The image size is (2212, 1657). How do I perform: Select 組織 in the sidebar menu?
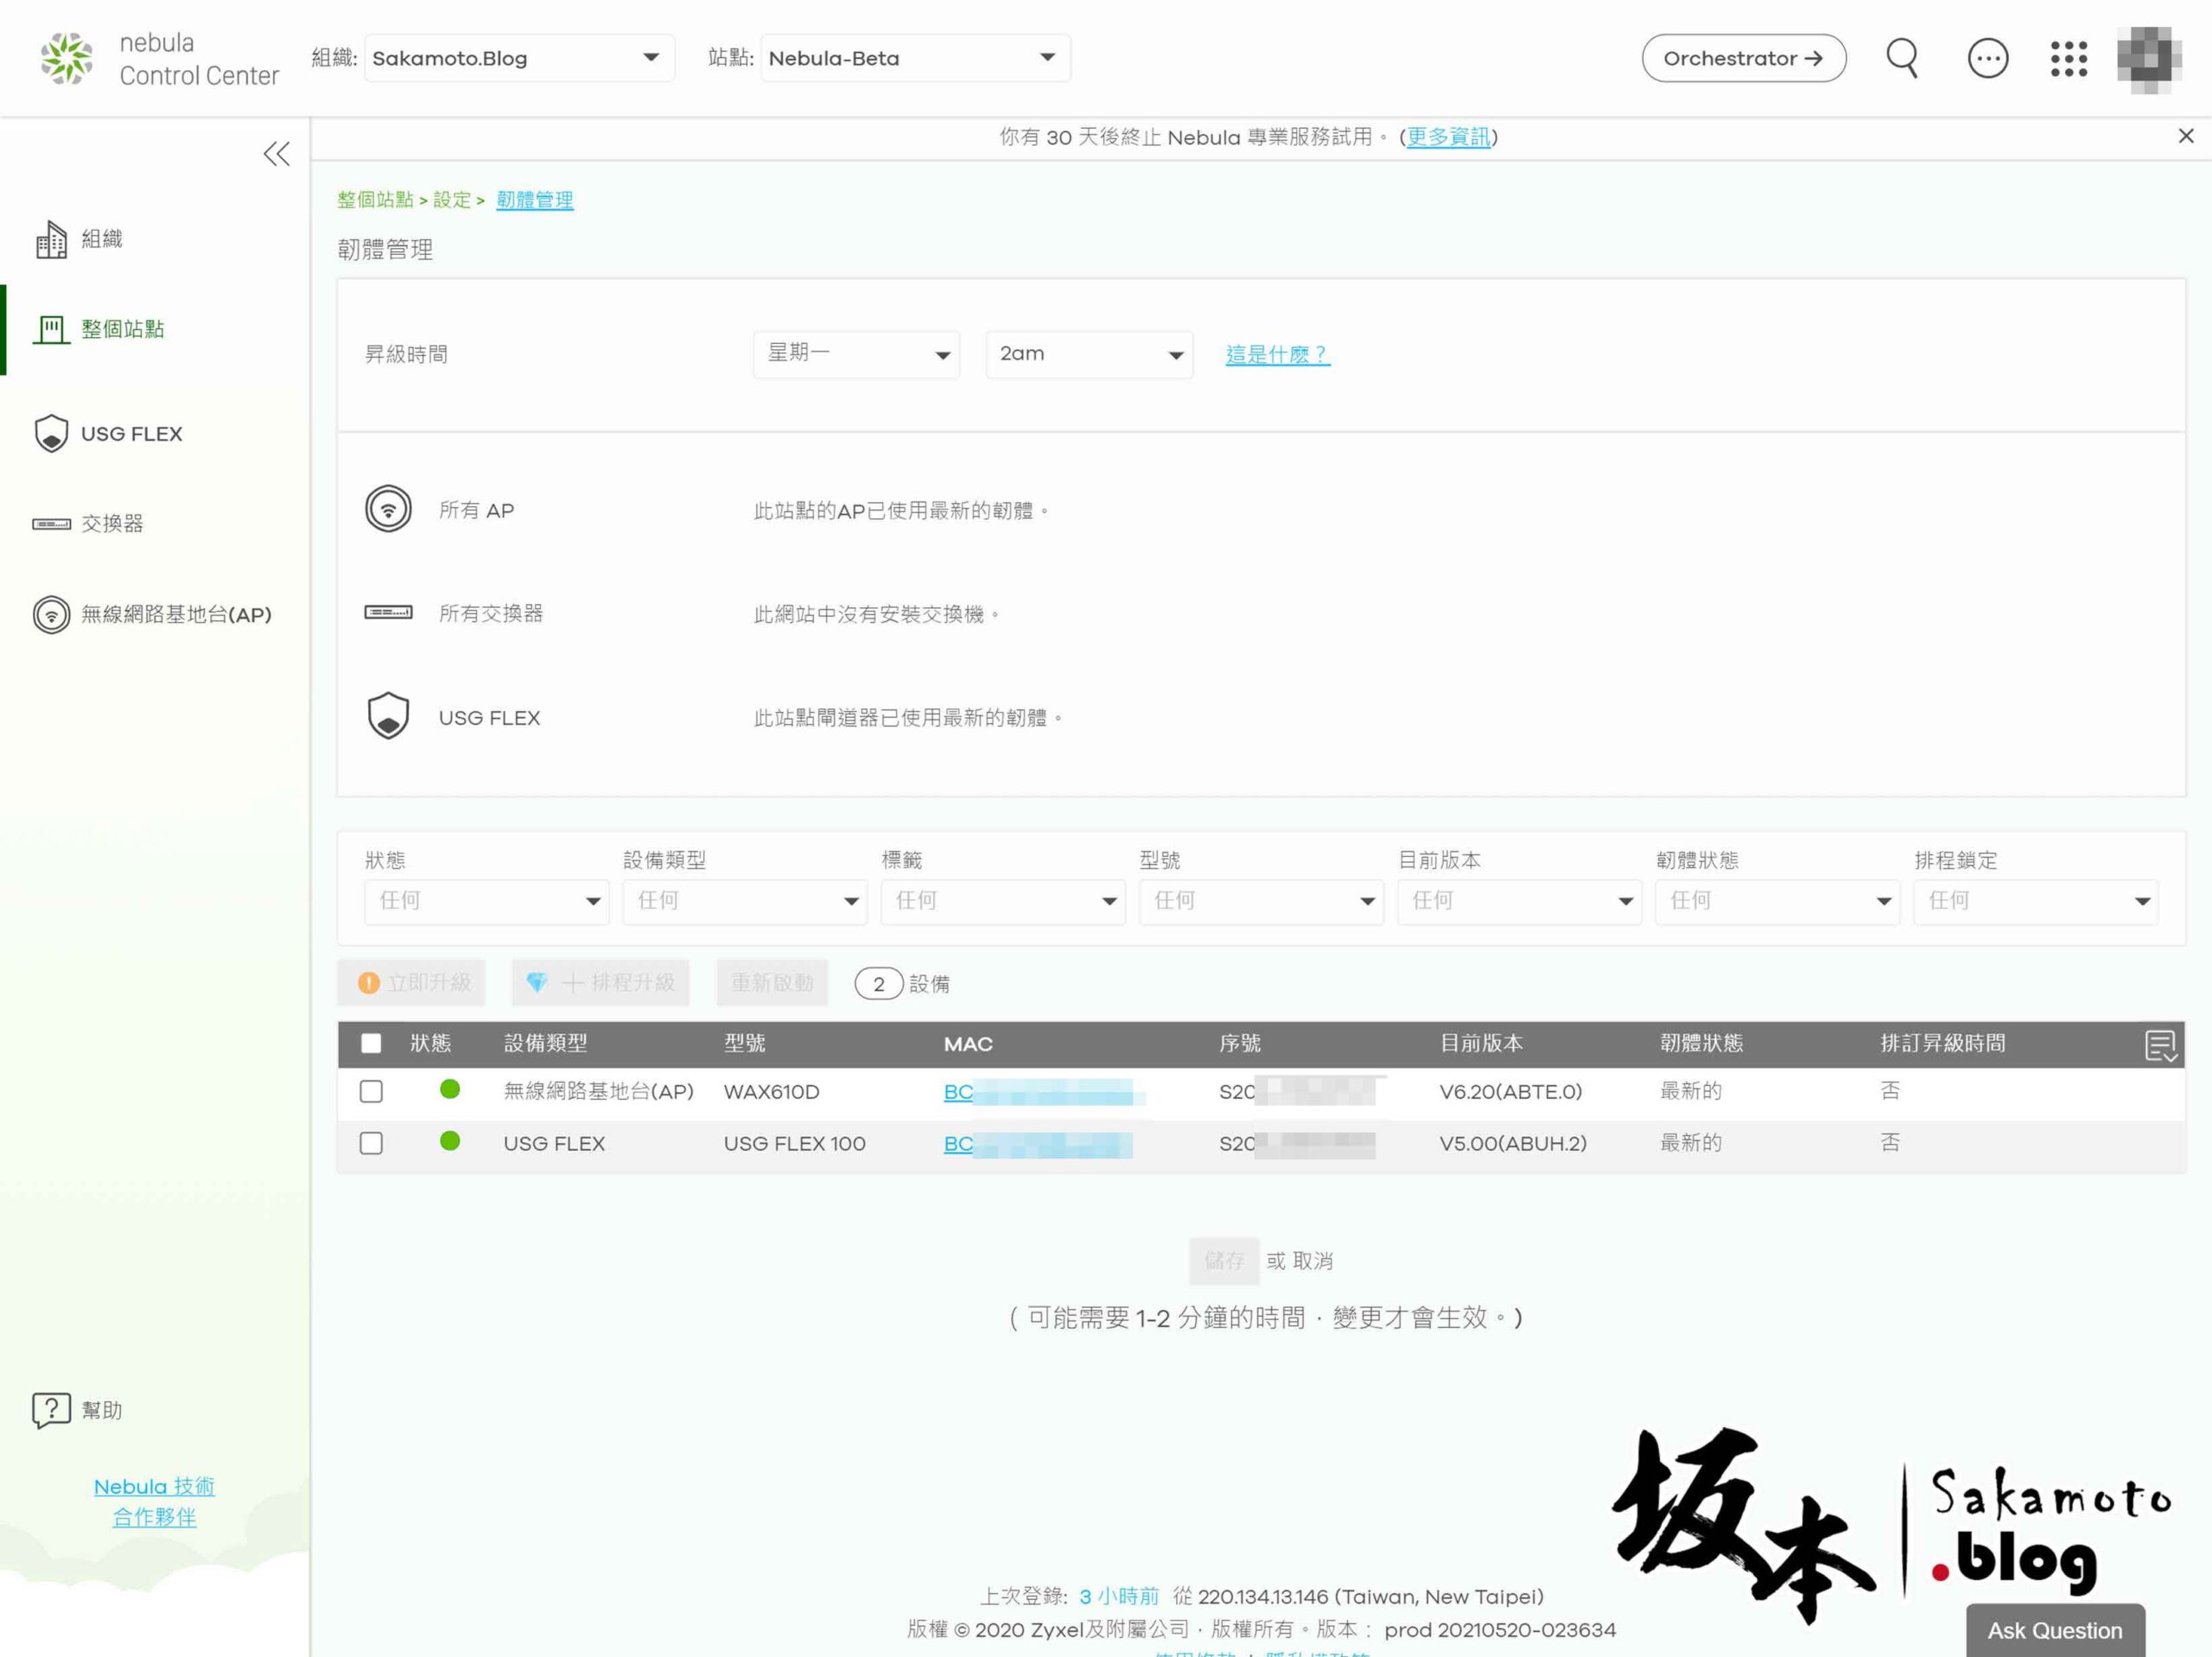tap(102, 239)
